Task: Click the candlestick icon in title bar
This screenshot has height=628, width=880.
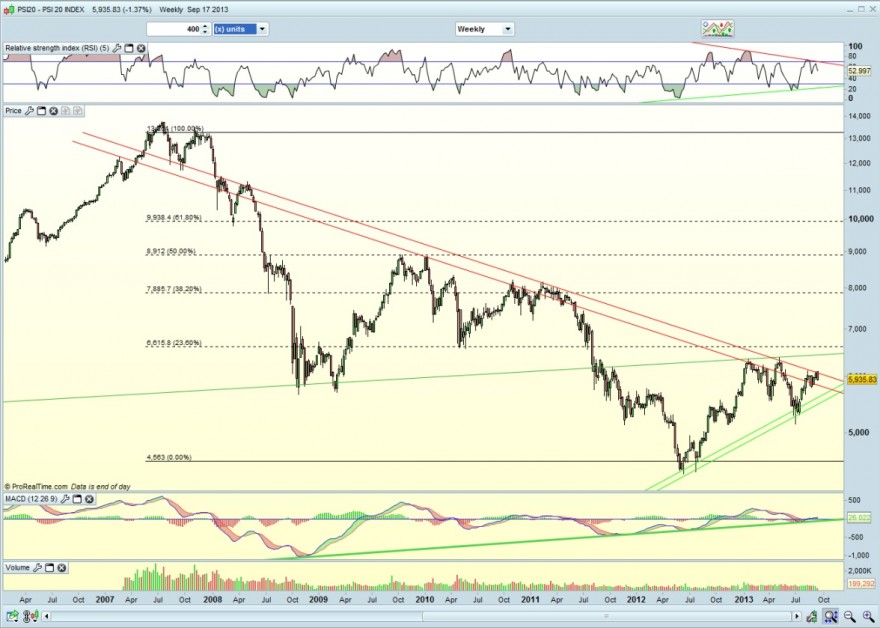Action: 9,10
